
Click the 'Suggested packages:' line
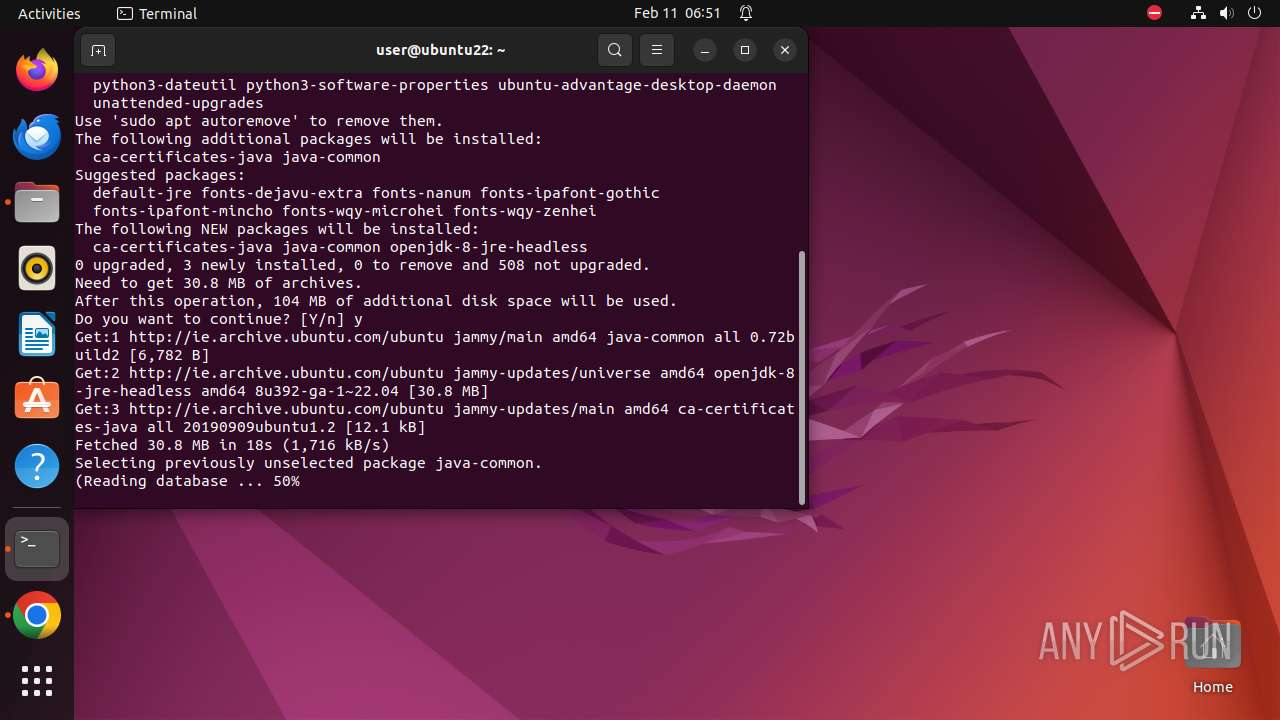160,175
